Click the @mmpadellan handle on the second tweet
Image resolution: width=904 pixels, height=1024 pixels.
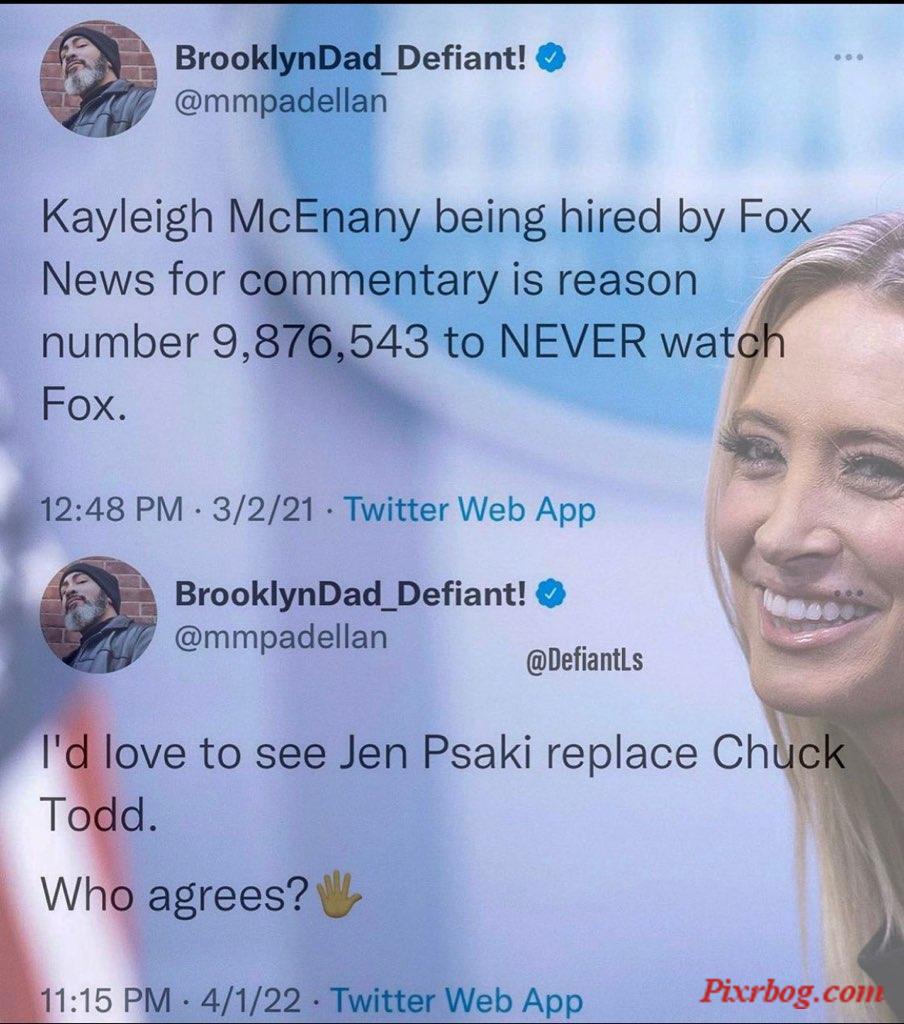(x=281, y=637)
